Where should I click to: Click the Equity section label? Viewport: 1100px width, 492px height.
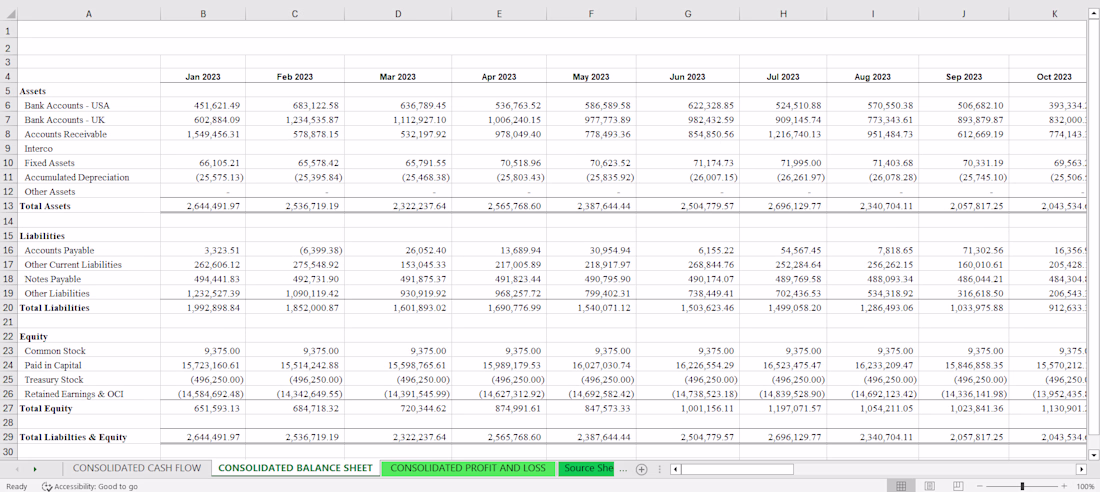point(33,337)
